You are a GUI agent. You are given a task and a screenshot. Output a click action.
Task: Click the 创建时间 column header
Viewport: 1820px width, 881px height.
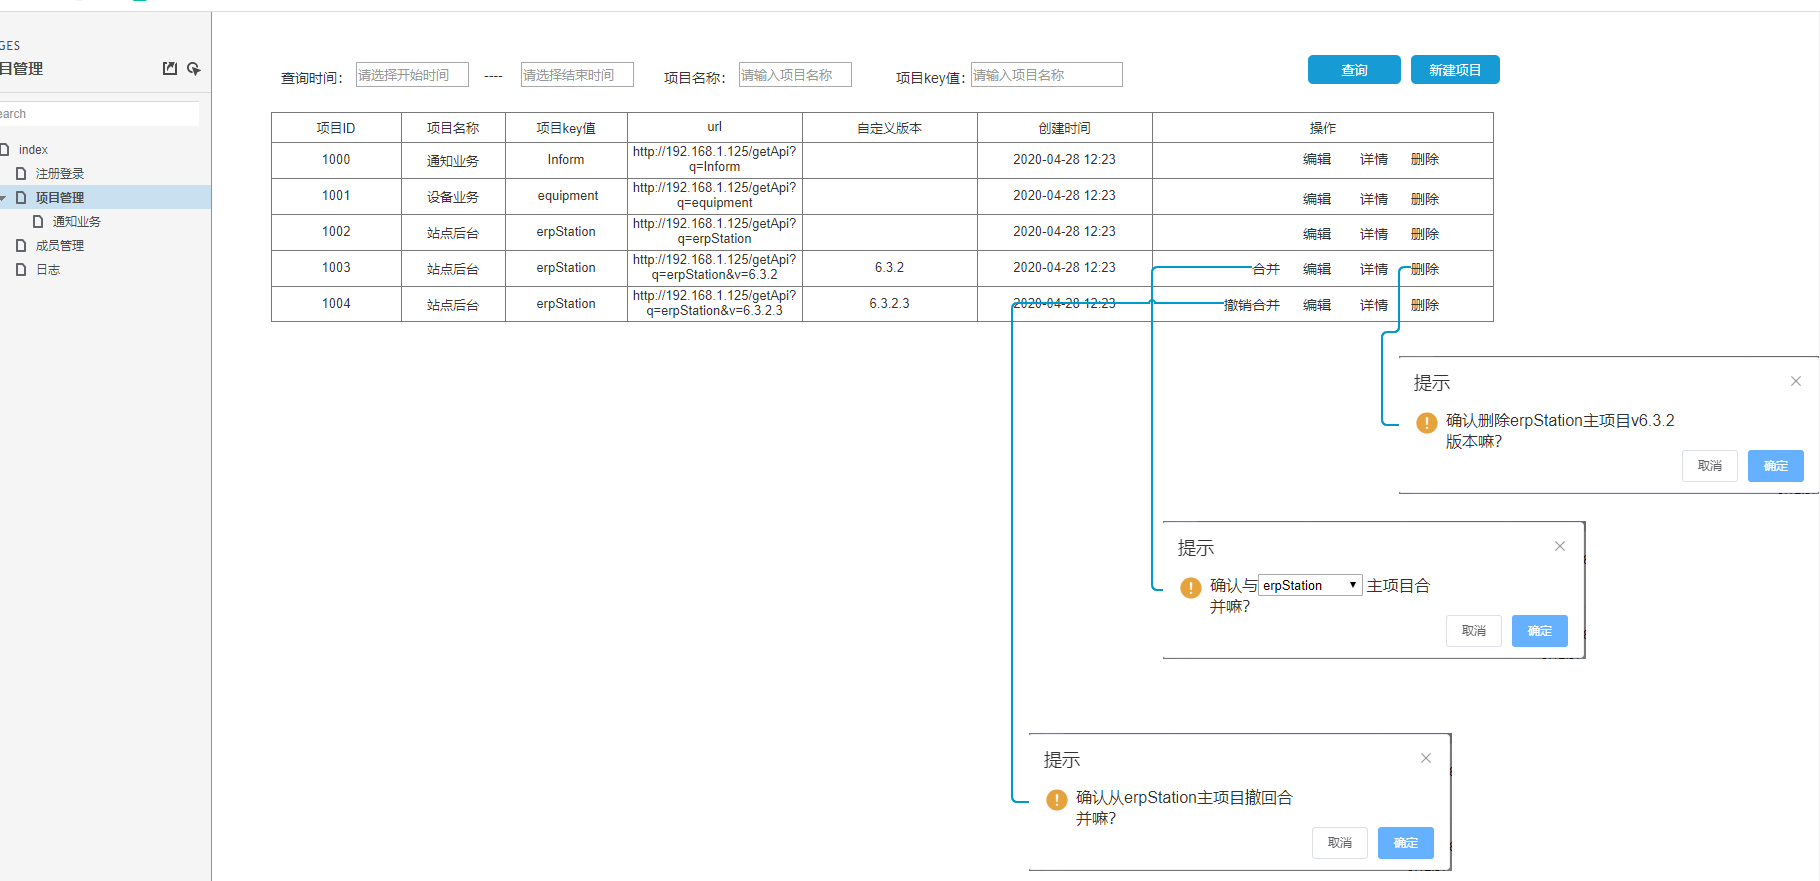[1064, 128]
